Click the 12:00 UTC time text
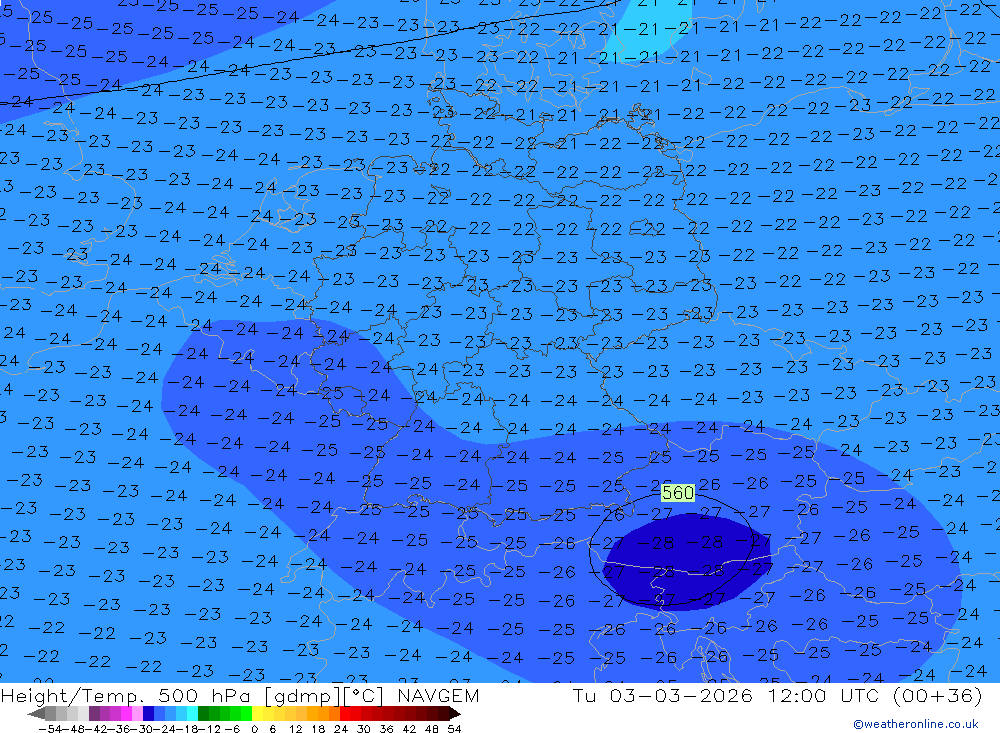 point(823,695)
